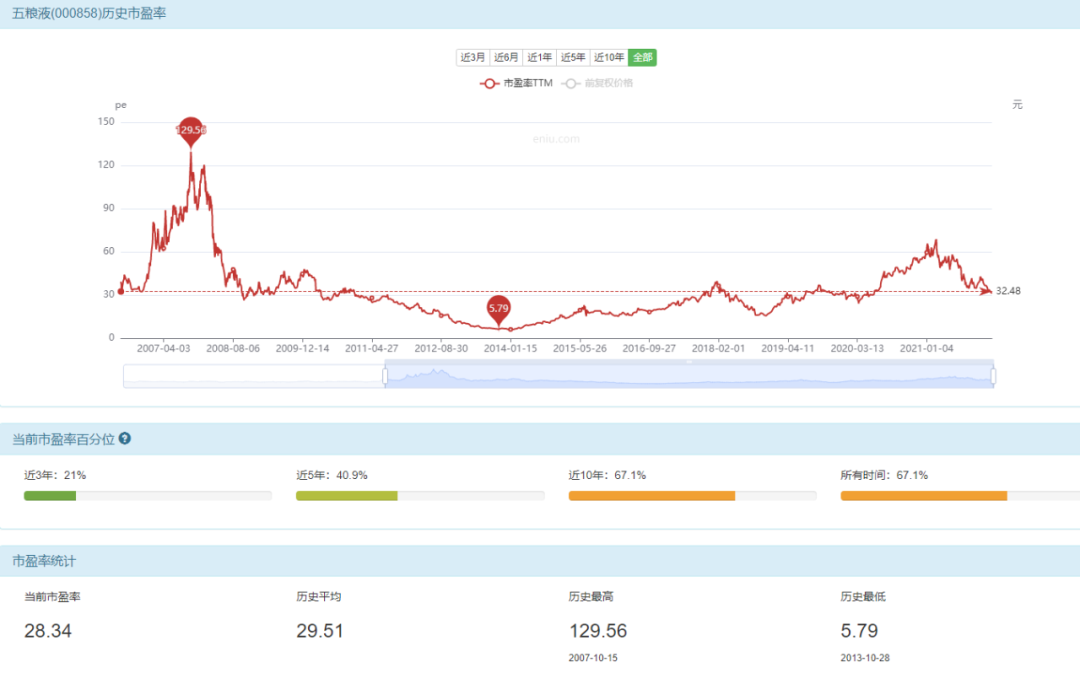Select the 近6月 time range tab
Image resolution: width=1080 pixels, height=673 pixels.
(x=506, y=57)
